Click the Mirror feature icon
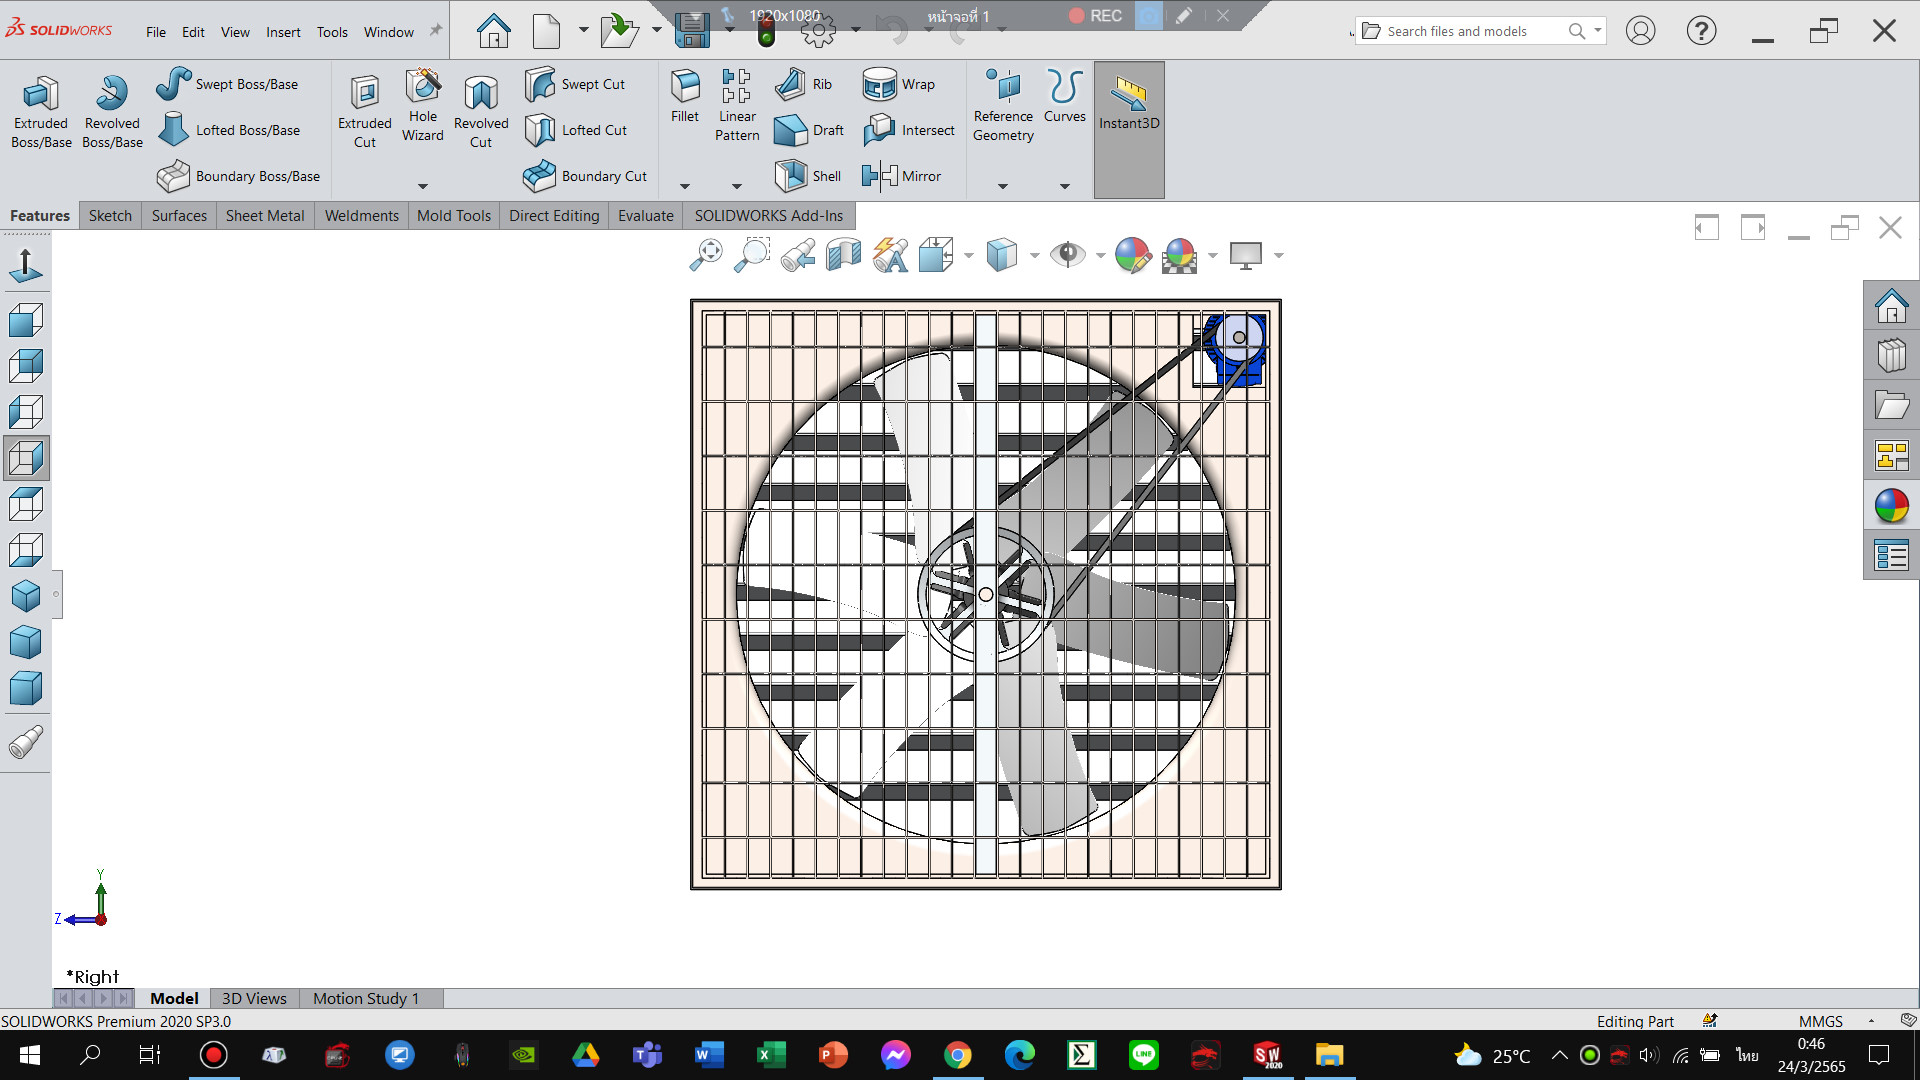The image size is (1920, 1080). [879, 176]
